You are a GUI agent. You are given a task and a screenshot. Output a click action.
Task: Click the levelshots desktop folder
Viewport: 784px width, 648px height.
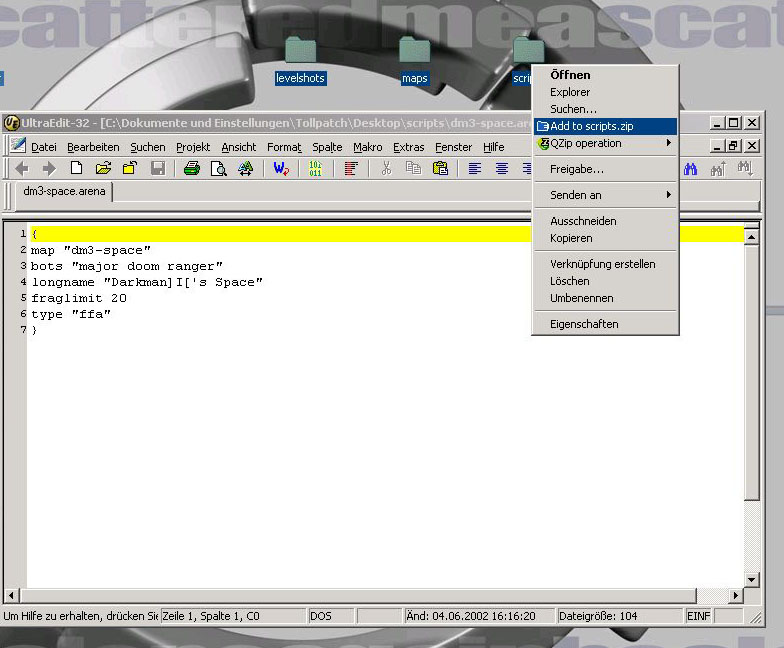300,62
